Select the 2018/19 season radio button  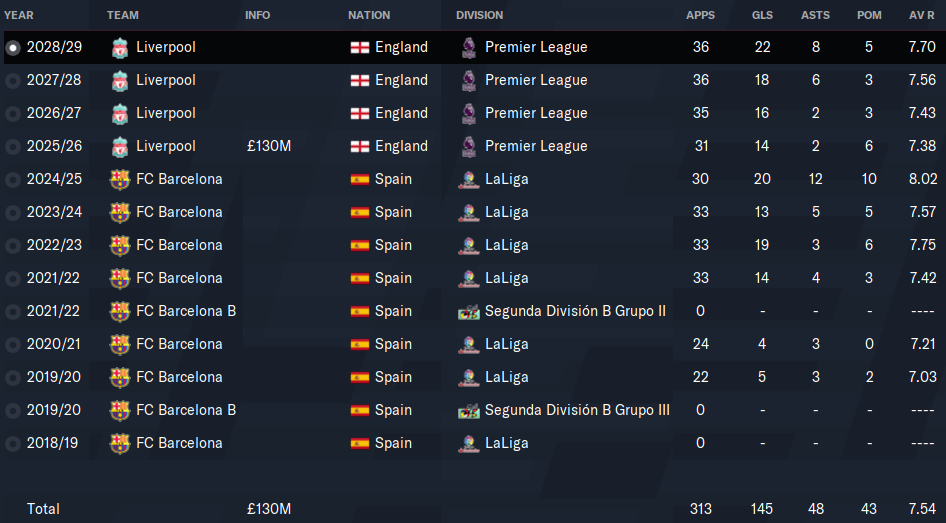pyautogui.click(x=13, y=444)
